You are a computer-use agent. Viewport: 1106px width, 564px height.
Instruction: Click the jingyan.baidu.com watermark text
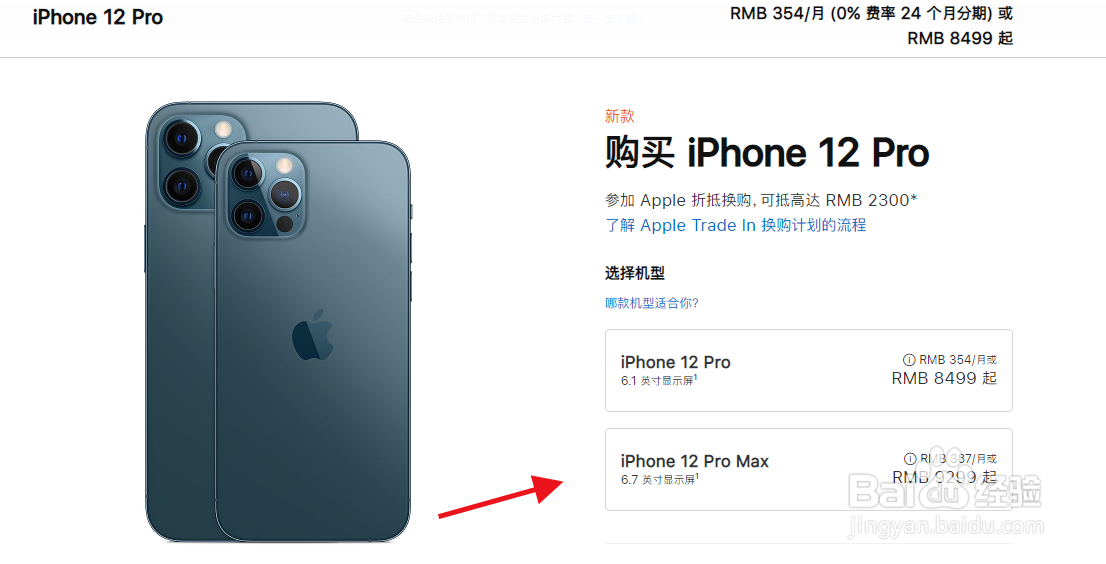click(946, 525)
